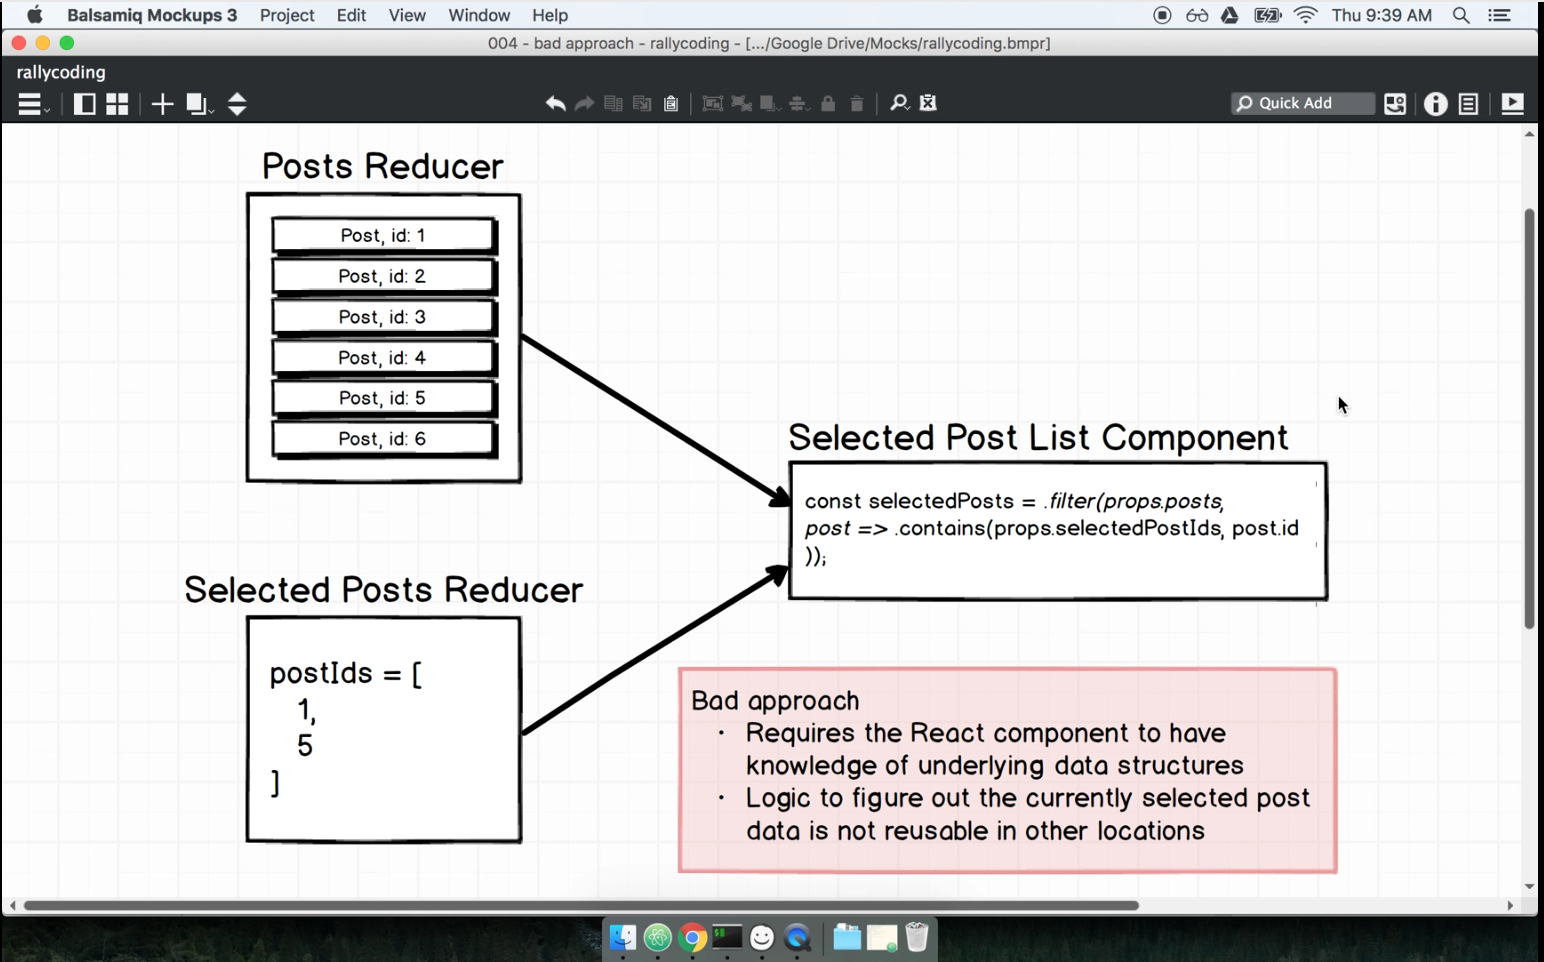Screen dimensions: 1544x962
Task: Activate Full Screen Presentation mode icon
Action: 1513,103
